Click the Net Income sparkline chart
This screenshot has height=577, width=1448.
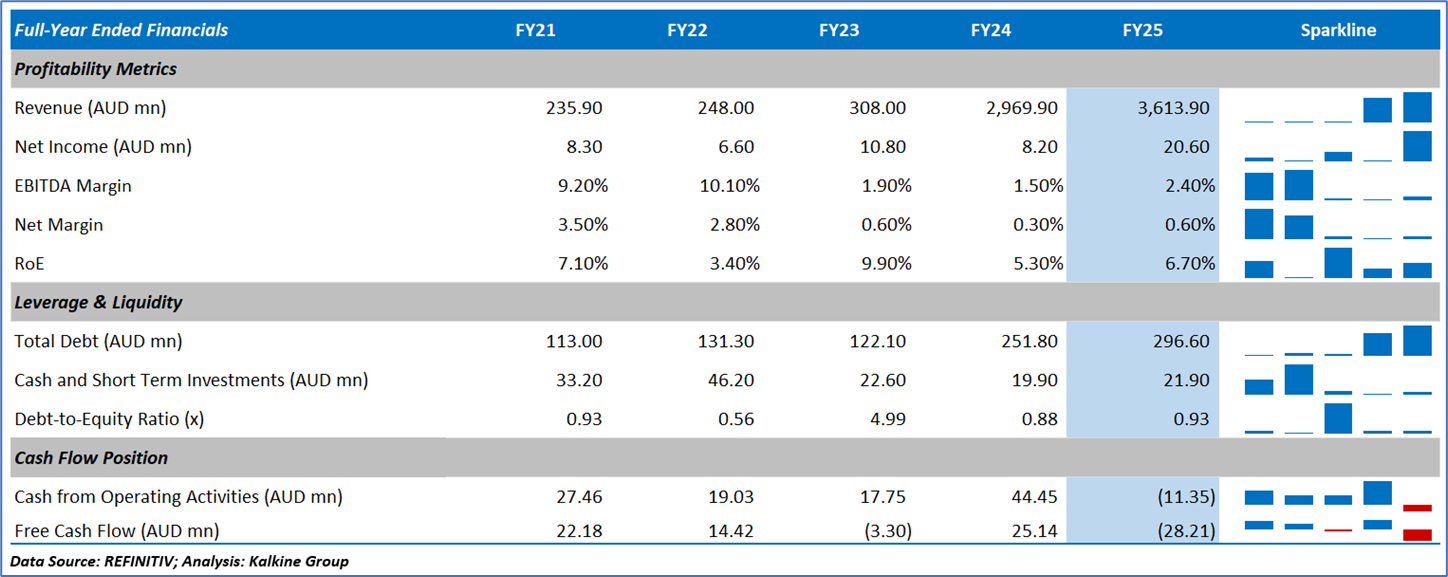coord(1338,147)
